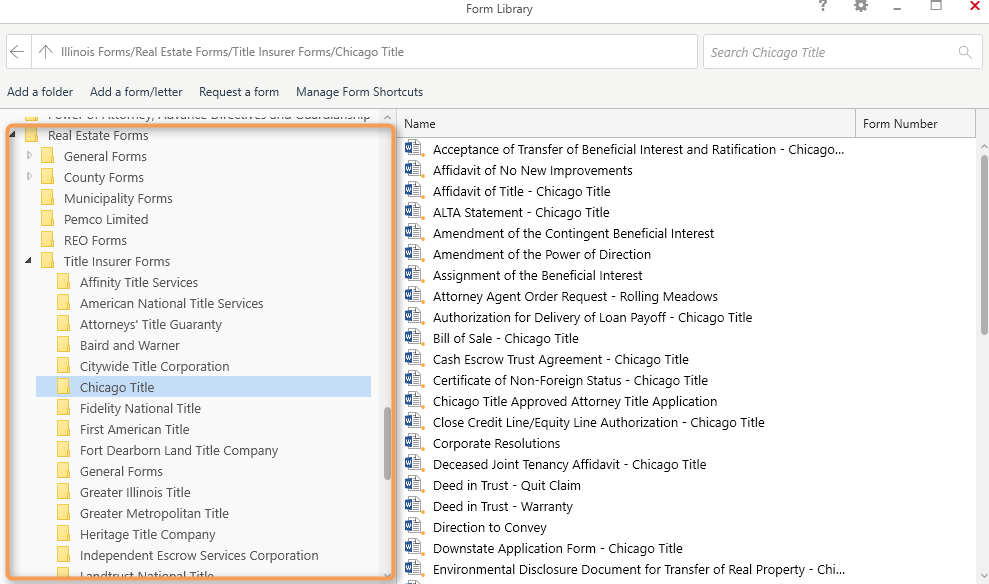Select 'Amendment of the Power of Direction'
Image resolution: width=989 pixels, height=584 pixels.
542,254
